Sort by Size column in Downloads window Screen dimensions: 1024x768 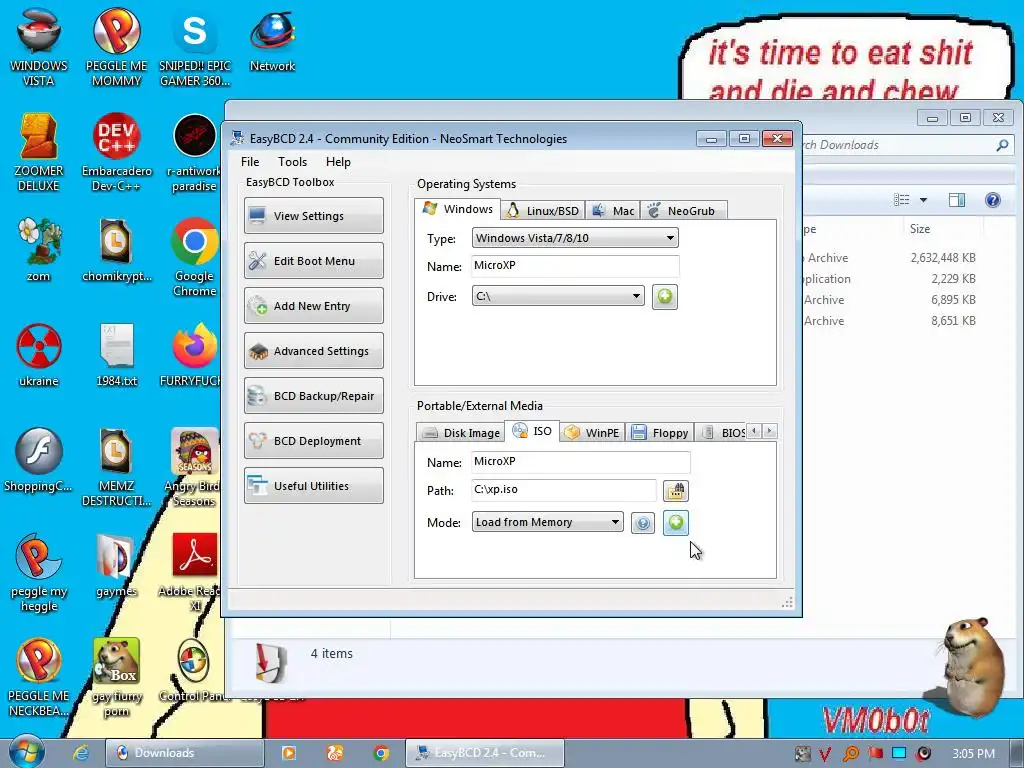pyautogui.click(x=920, y=229)
